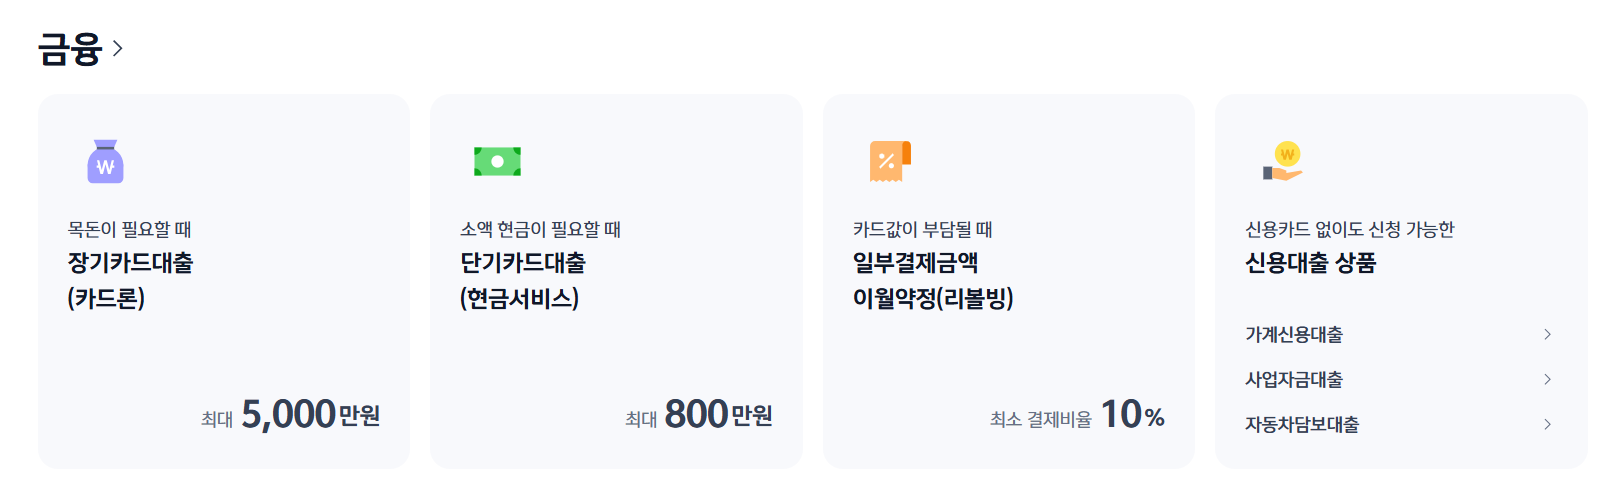Click 최대 5,000만원 amount text
The height and width of the screenshot is (483, 1603).
point(290,414)
